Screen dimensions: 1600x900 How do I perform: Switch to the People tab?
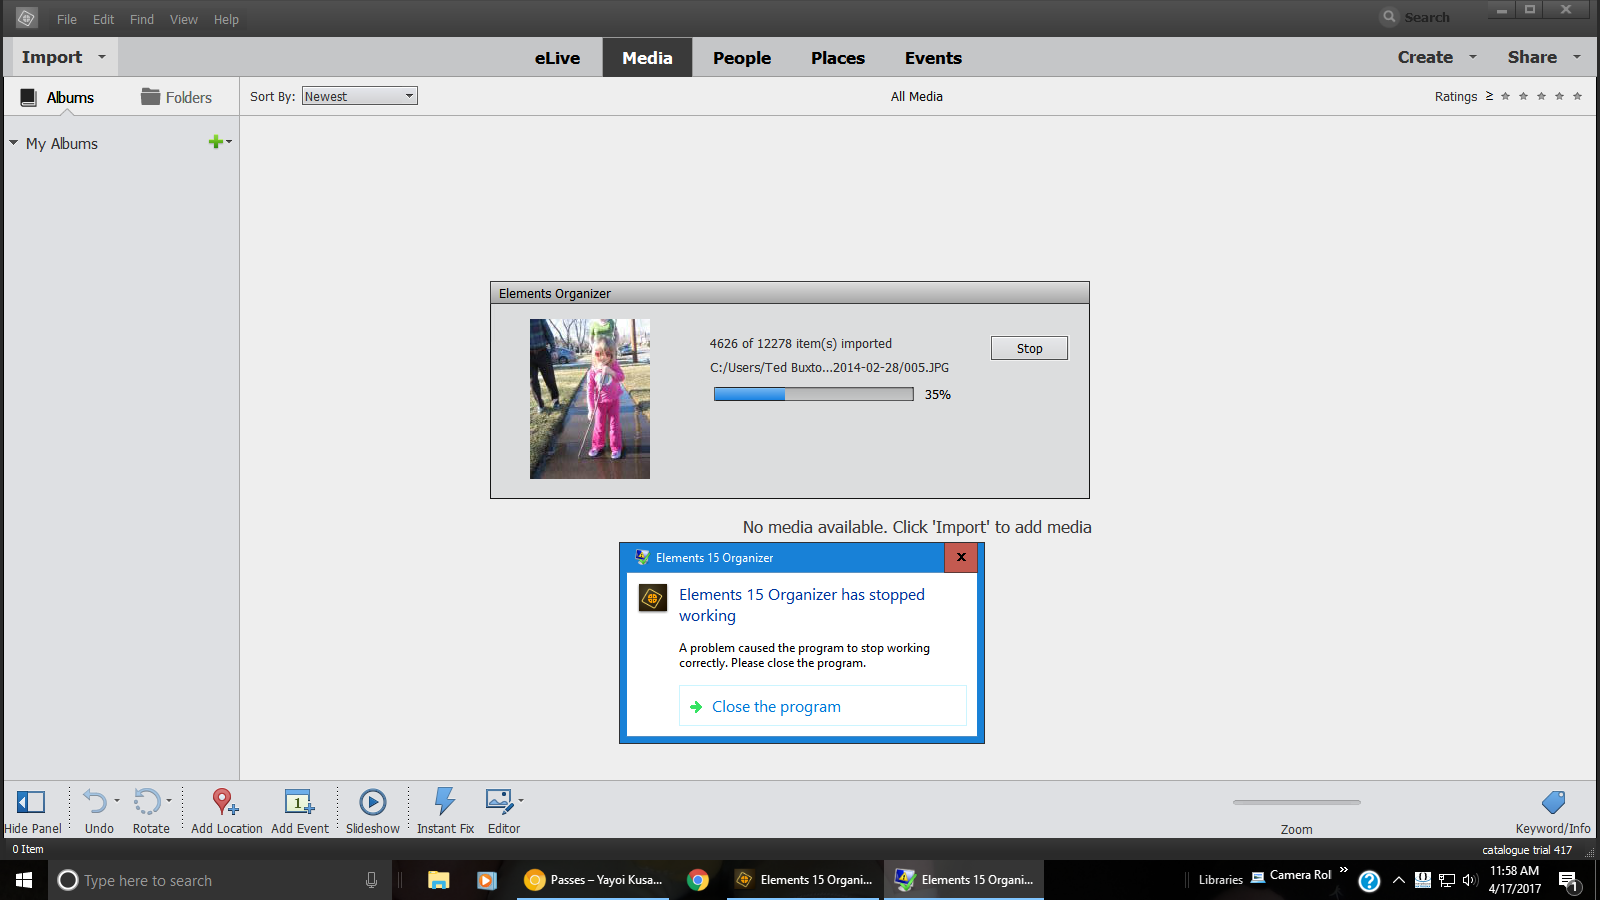point(742,58)
